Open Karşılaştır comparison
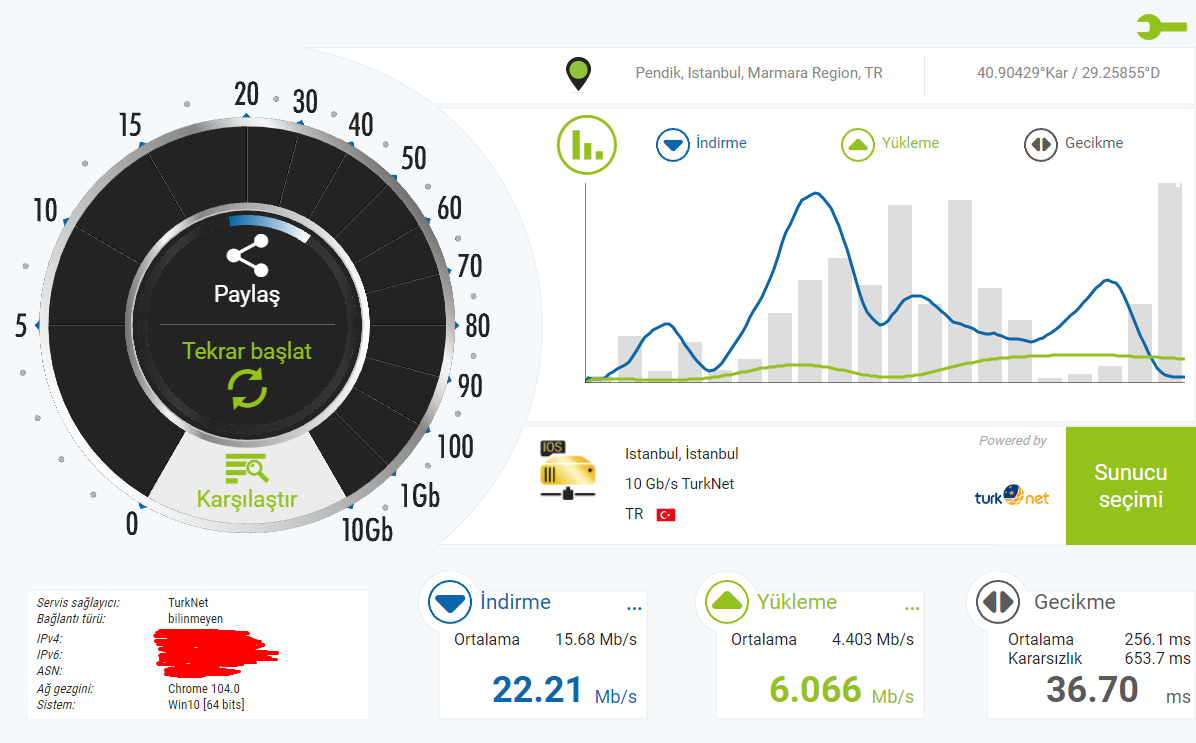 pos(247,499)
